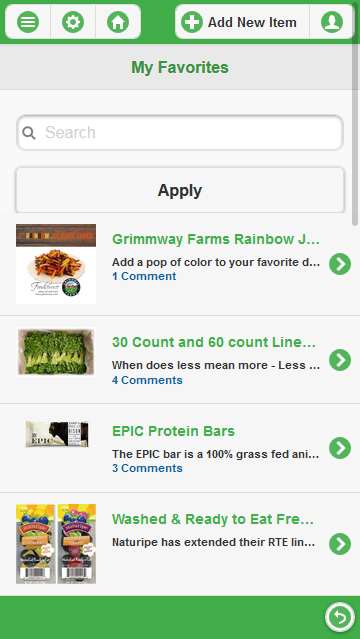Image resolution: width=360 pixels, height=639 pixels.
Task: Open the user profile icon
Action: tap(332, 22)
